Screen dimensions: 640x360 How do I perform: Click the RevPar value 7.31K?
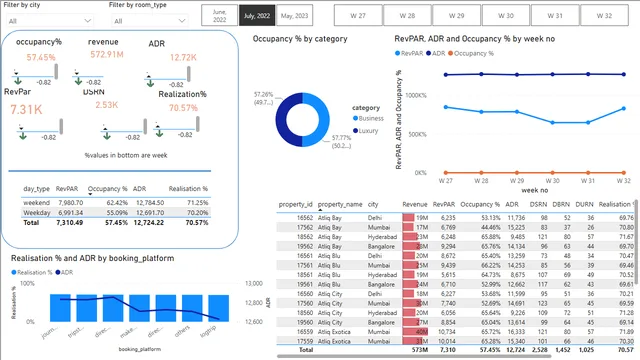click(x=26, y=109)
